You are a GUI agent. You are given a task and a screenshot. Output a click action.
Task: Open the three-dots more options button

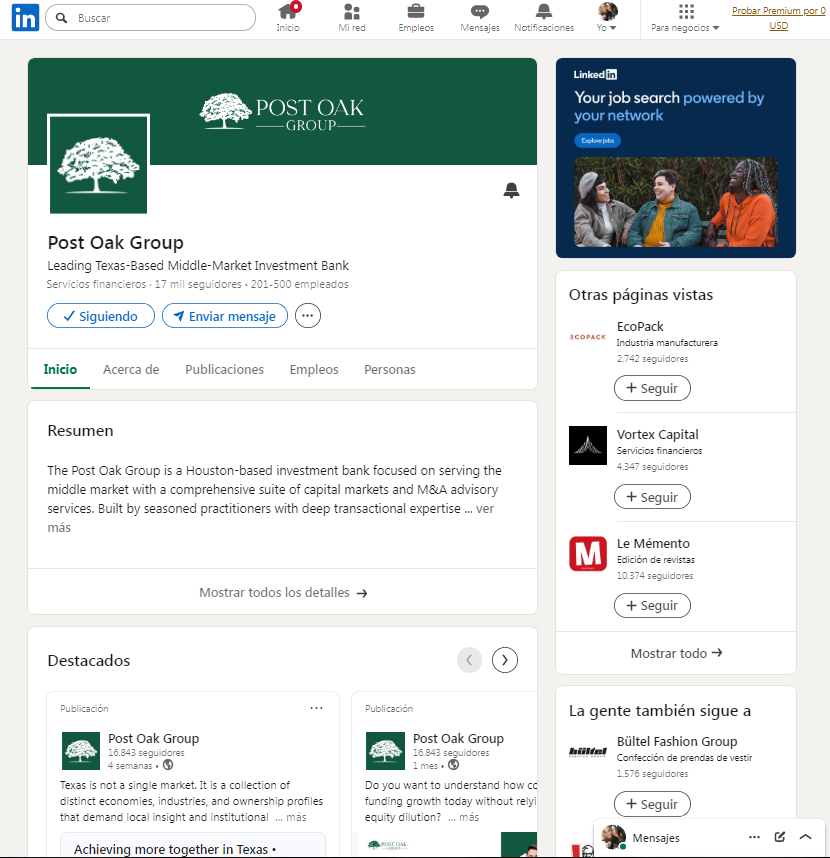(308, 316)
